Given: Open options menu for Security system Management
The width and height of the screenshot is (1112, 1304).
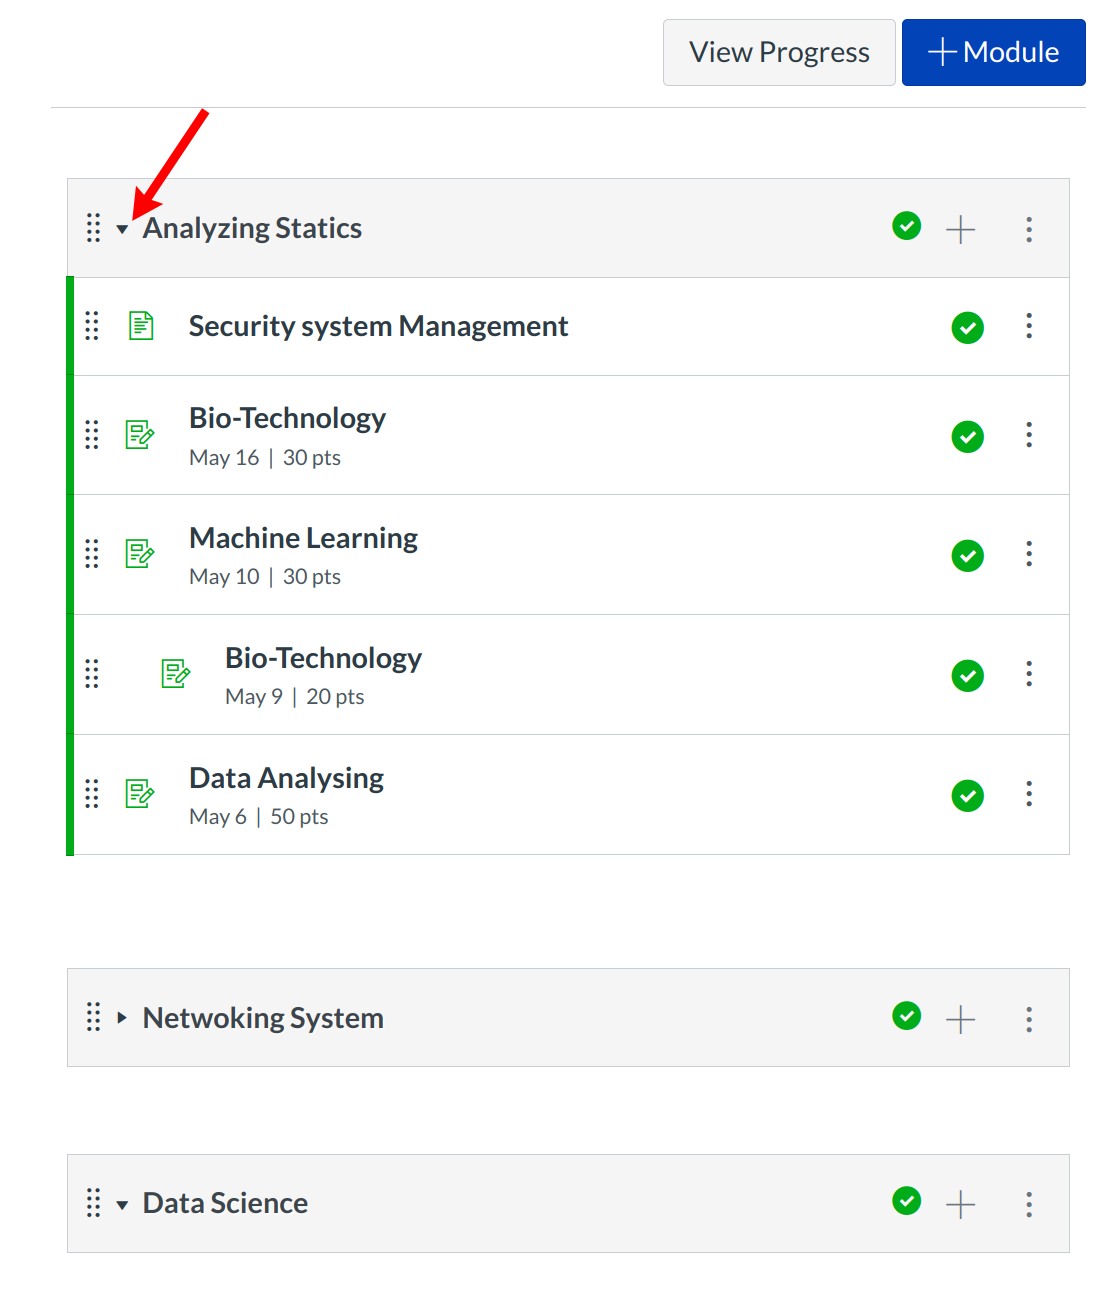Looking at the screenshot, I should coord(1028,326).
